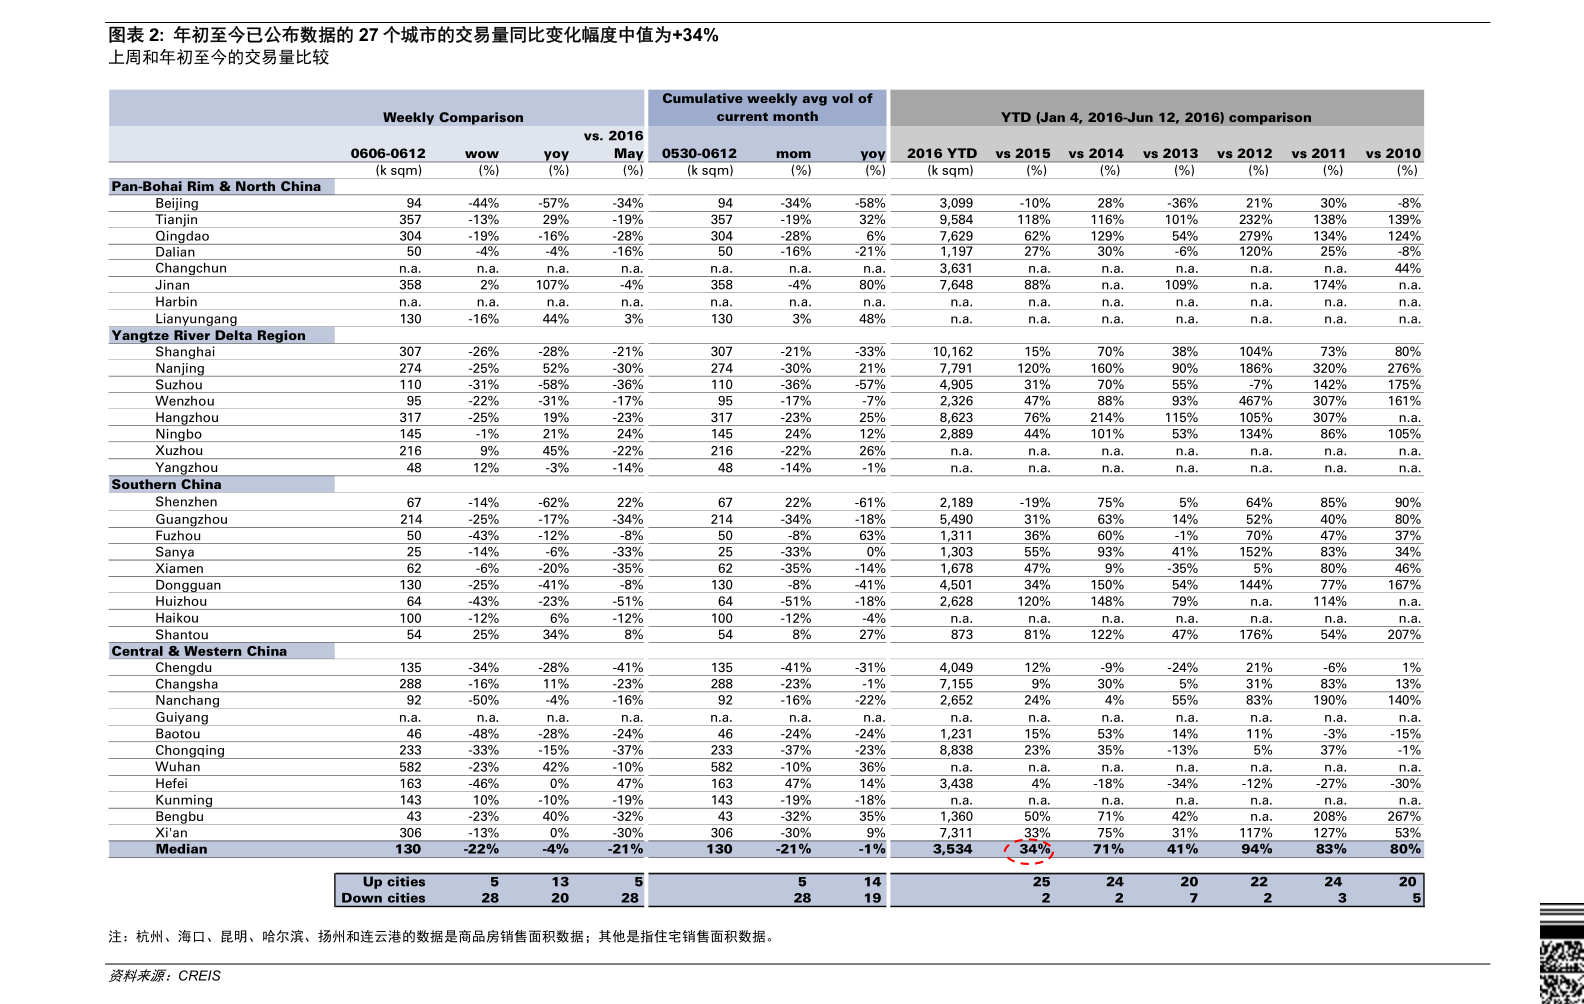Click the Kunming row label
The height and width of the screenshot is (1004, 1584).
(x=184, y=800)
